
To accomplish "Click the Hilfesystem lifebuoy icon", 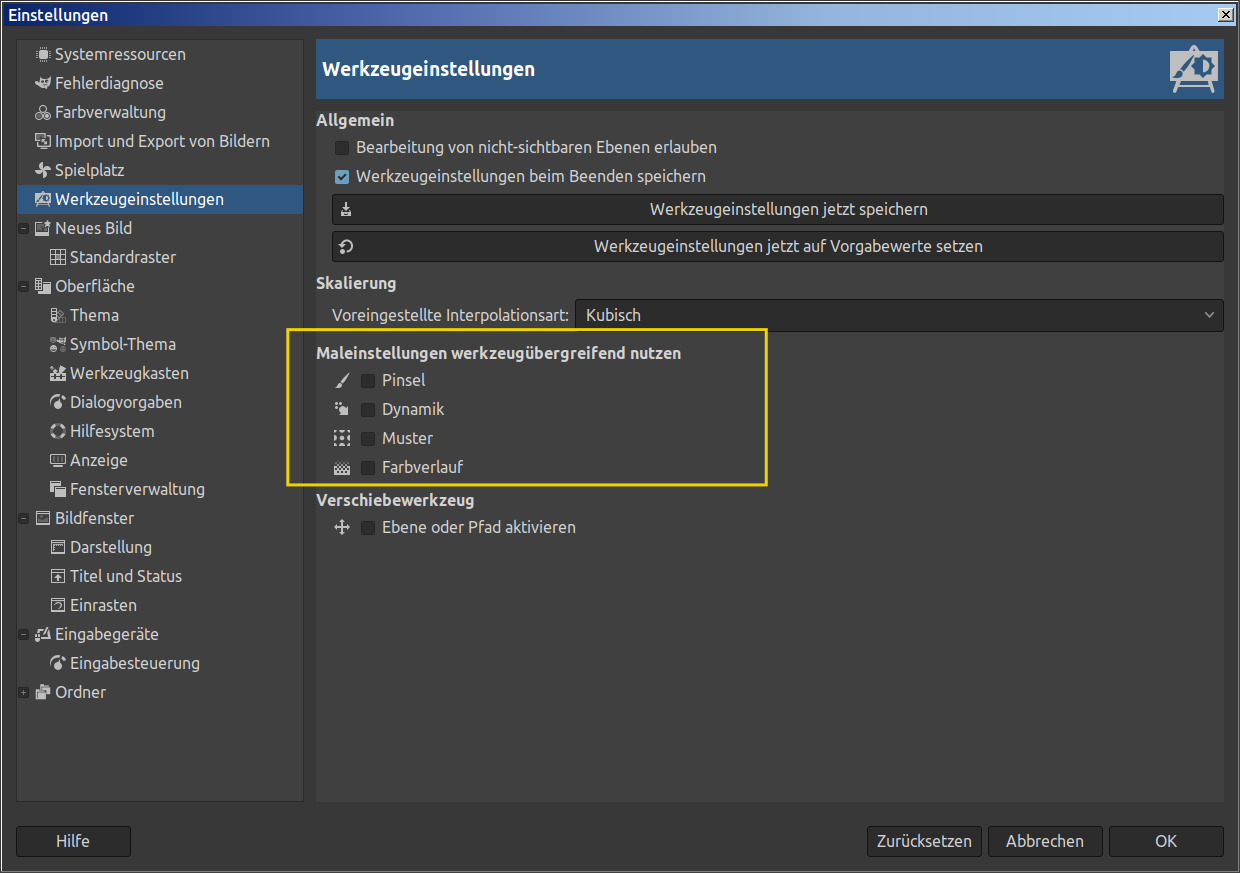I will [58, 431].
